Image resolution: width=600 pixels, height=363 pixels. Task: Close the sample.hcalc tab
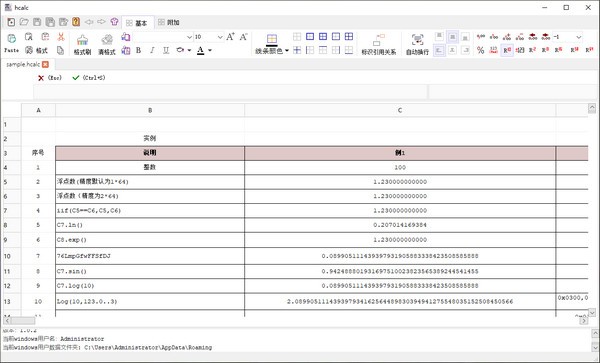(46, 64)
